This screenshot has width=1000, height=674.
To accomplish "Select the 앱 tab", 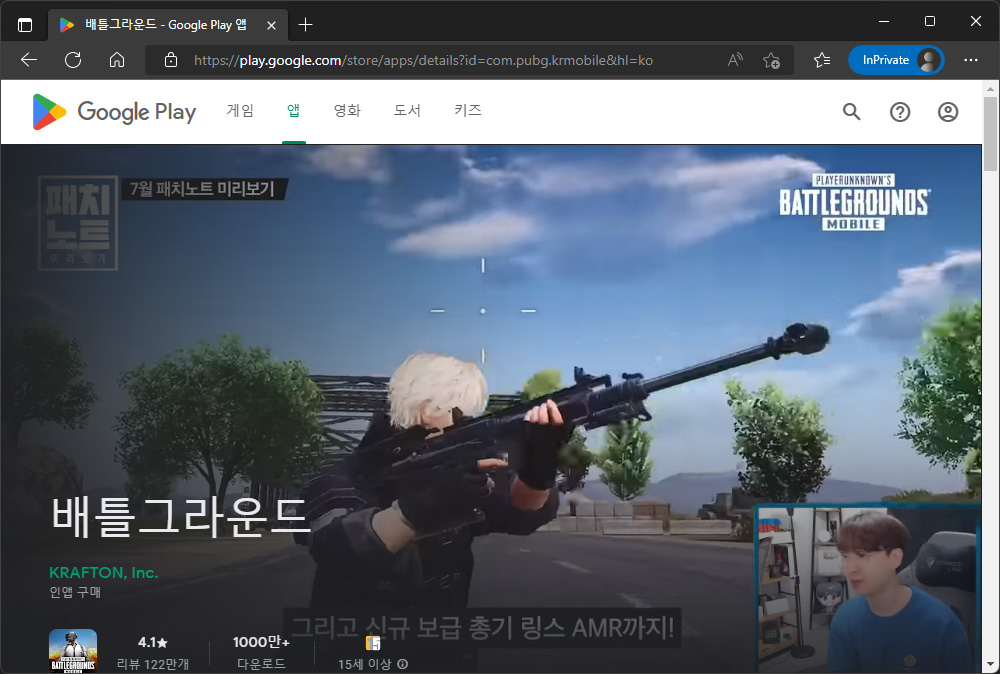I will point(293,110).
